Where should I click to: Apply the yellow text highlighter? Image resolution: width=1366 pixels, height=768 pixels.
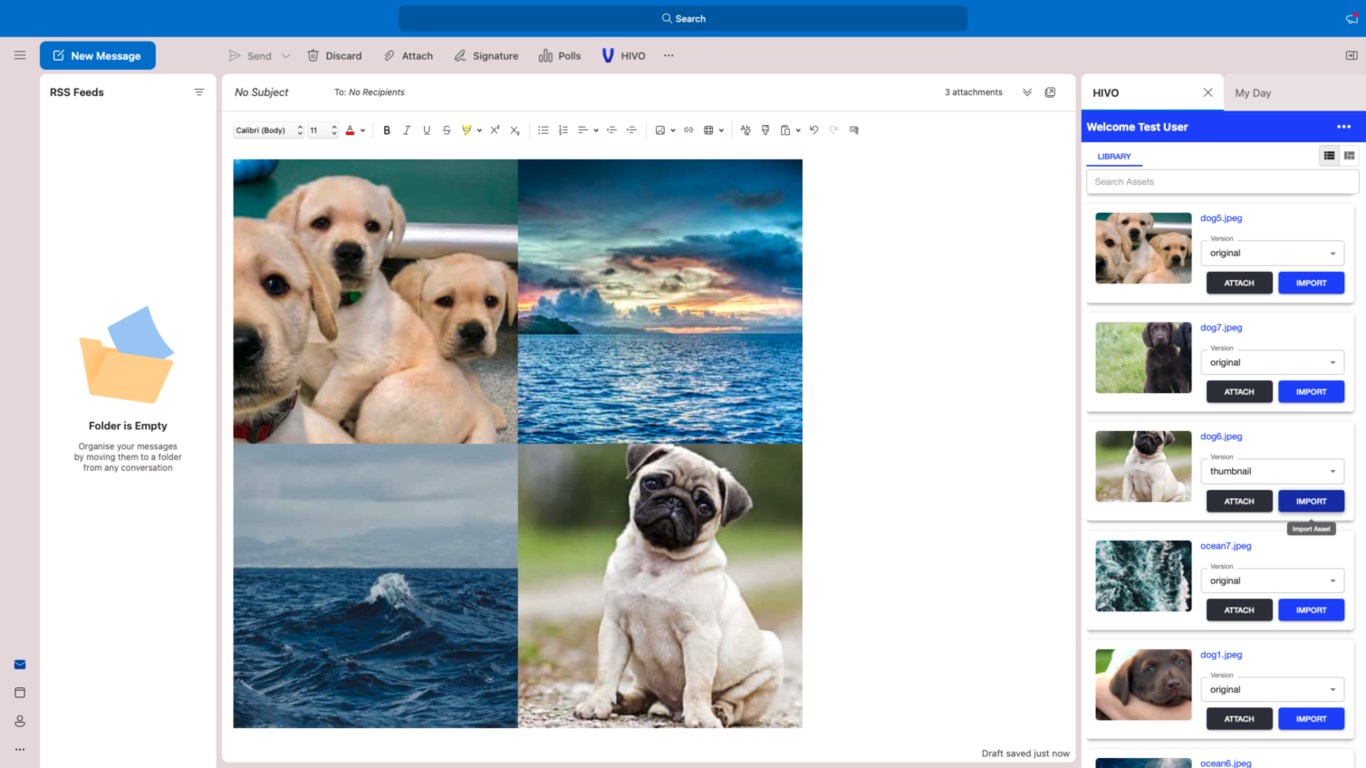point(466,130)
